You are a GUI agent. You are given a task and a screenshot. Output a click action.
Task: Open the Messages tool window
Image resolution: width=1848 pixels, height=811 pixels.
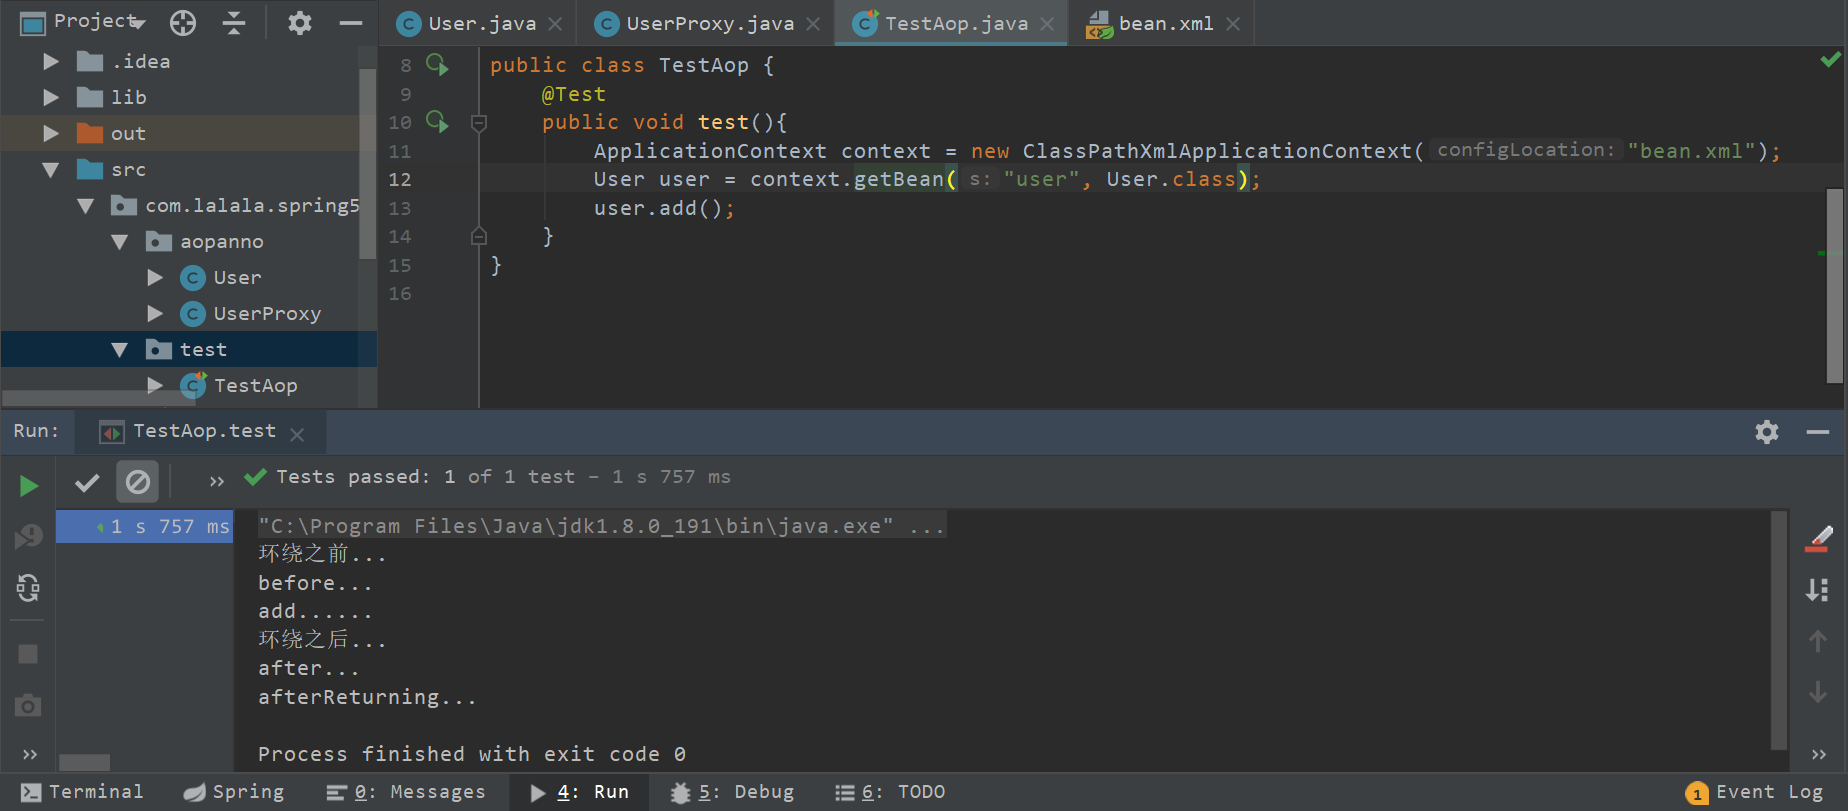pyautogui.click(x=406, y=792)
